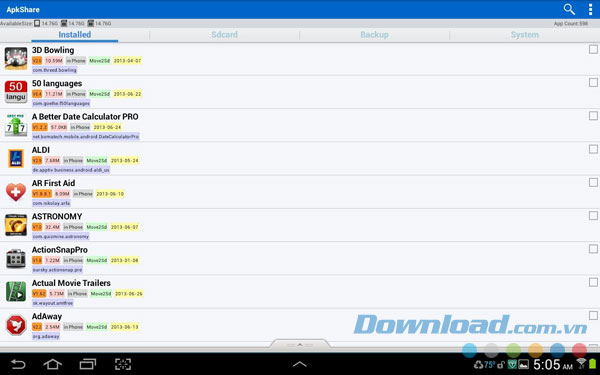Select the ASTRONOMY checkbox

point(593,216)
